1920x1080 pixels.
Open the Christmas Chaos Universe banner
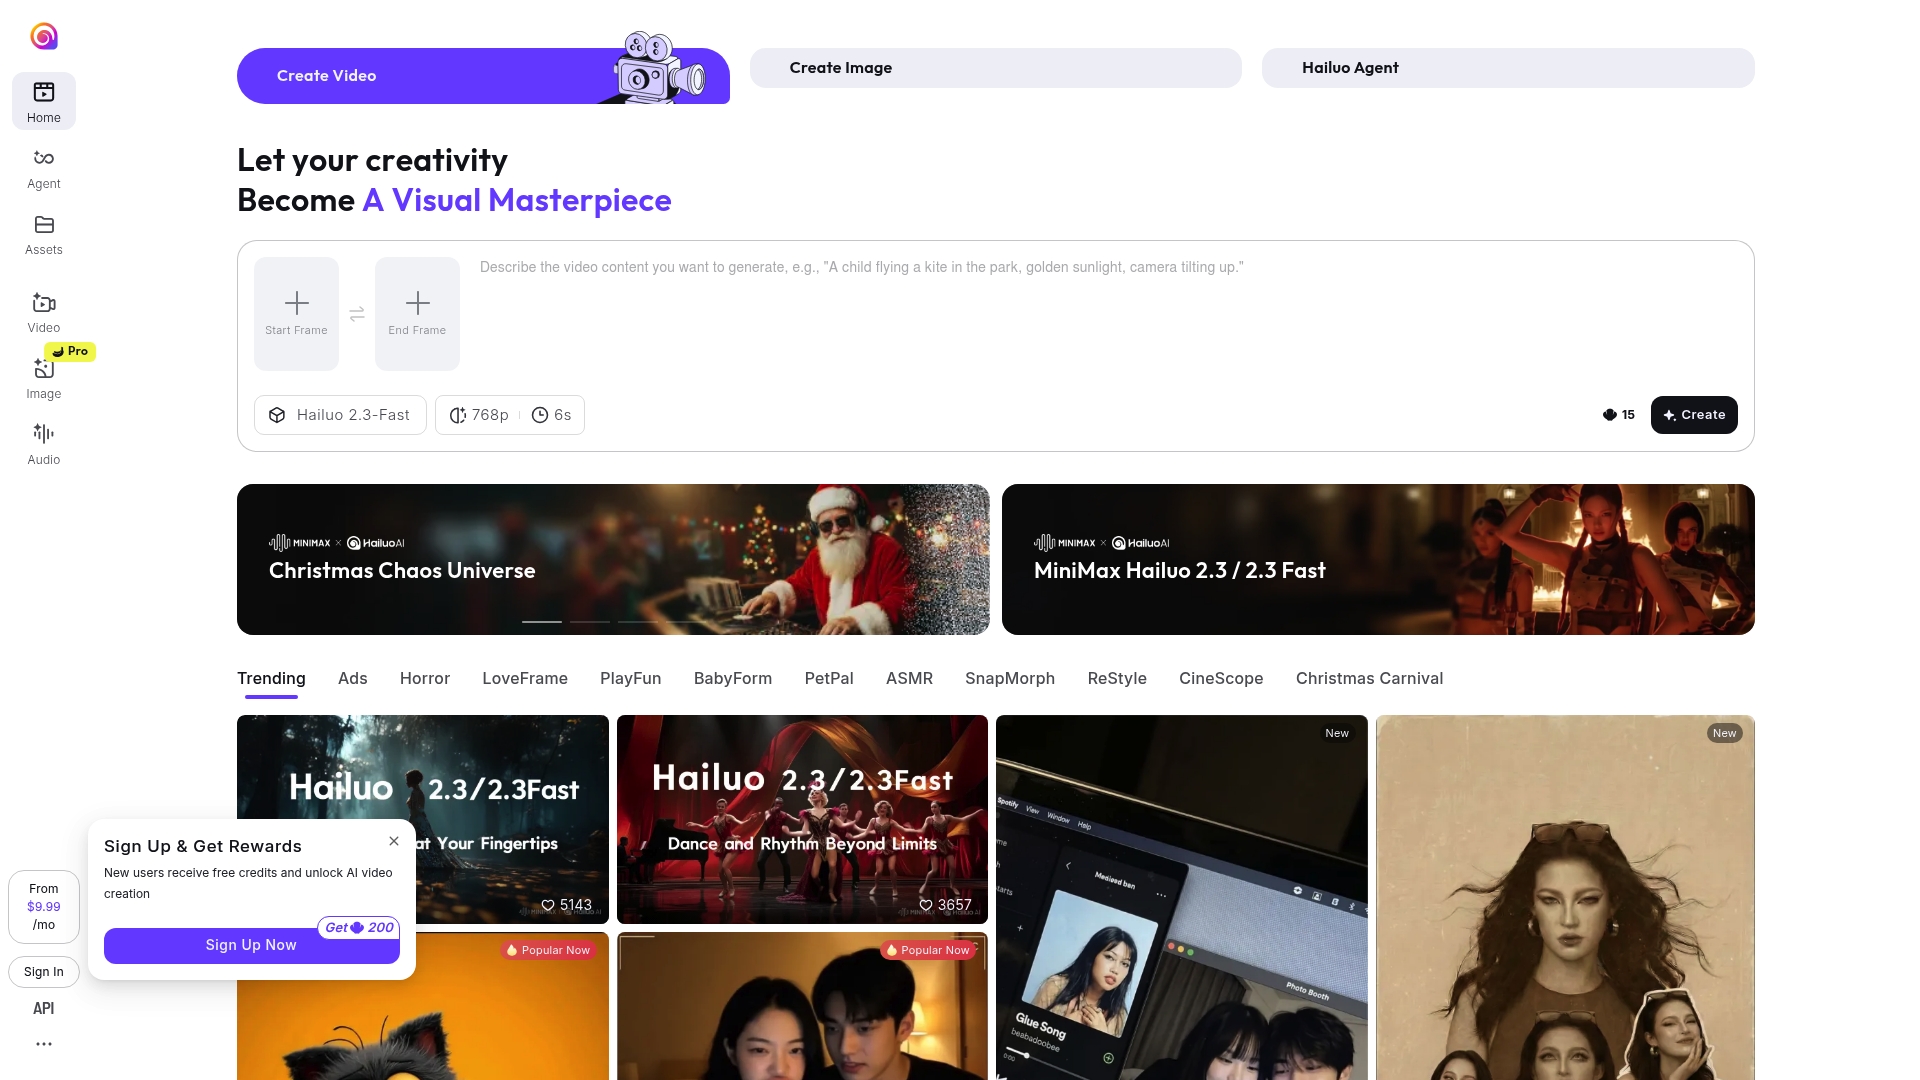pos(613,560)
